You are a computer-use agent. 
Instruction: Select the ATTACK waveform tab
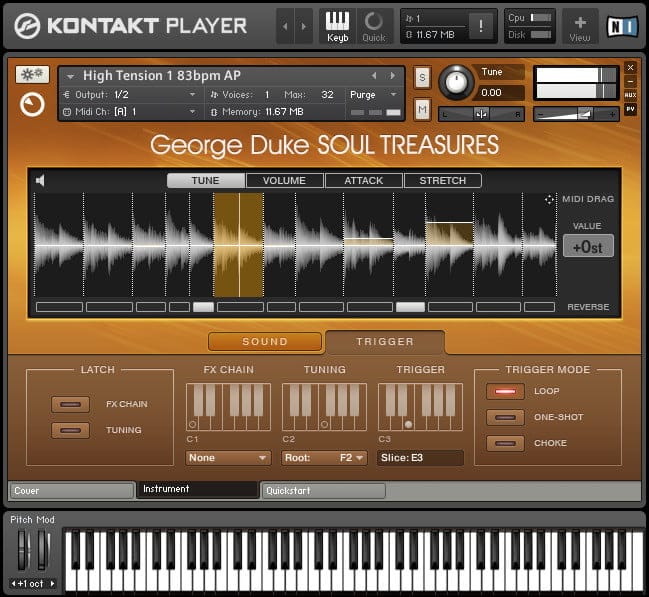coord(363,181)
